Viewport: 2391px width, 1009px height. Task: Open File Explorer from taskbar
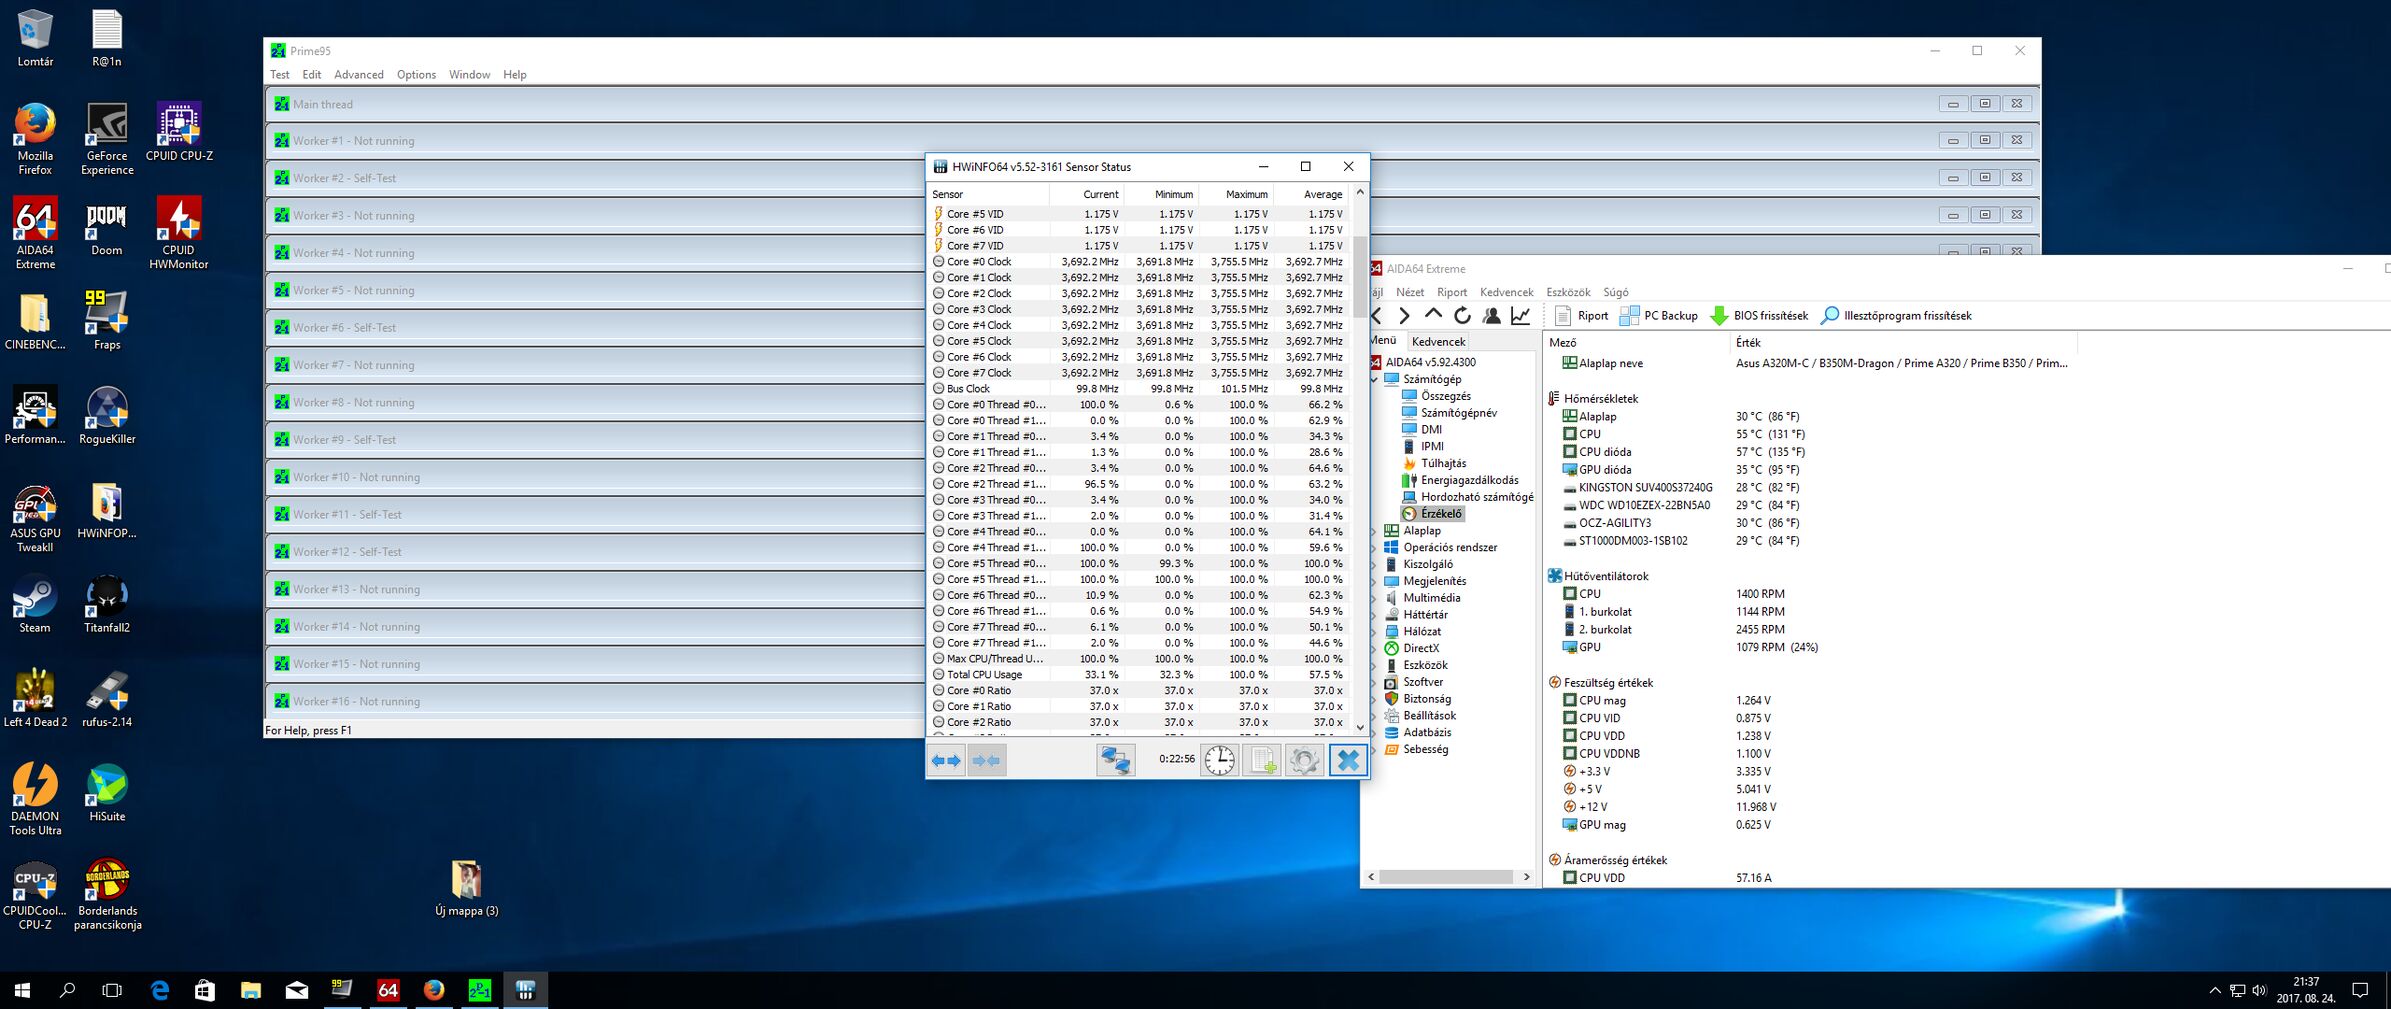tap(250, 990)
